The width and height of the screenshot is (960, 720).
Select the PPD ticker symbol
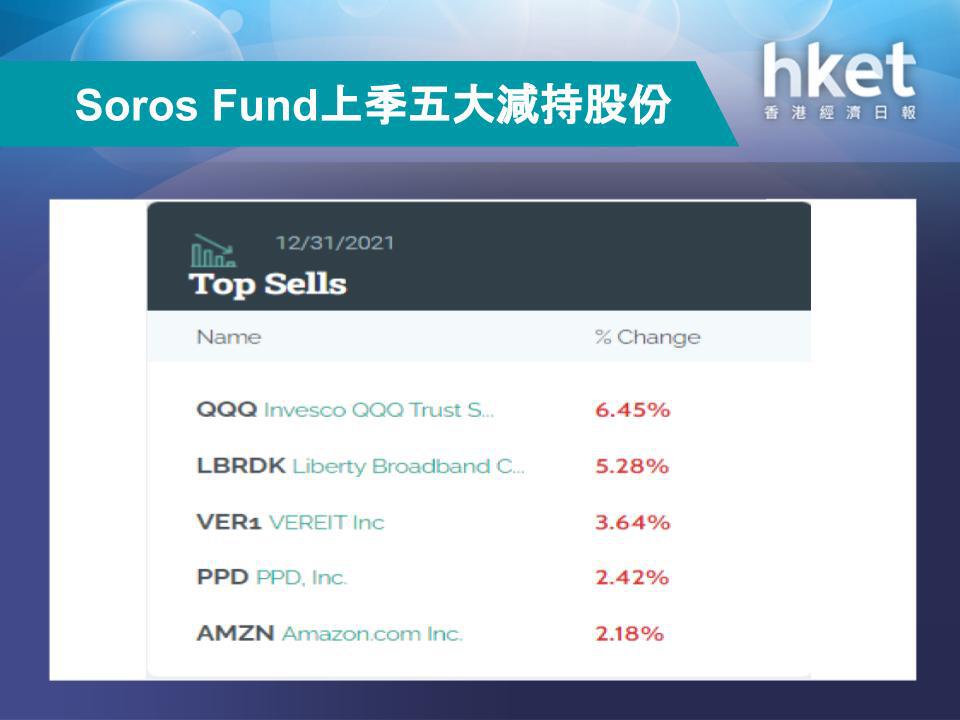[x=222, y=577]
